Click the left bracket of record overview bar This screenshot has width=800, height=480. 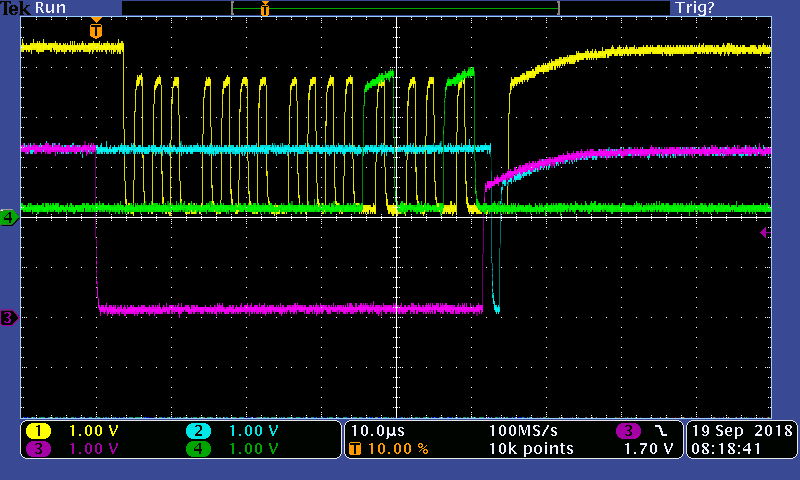tap(233, 8)
